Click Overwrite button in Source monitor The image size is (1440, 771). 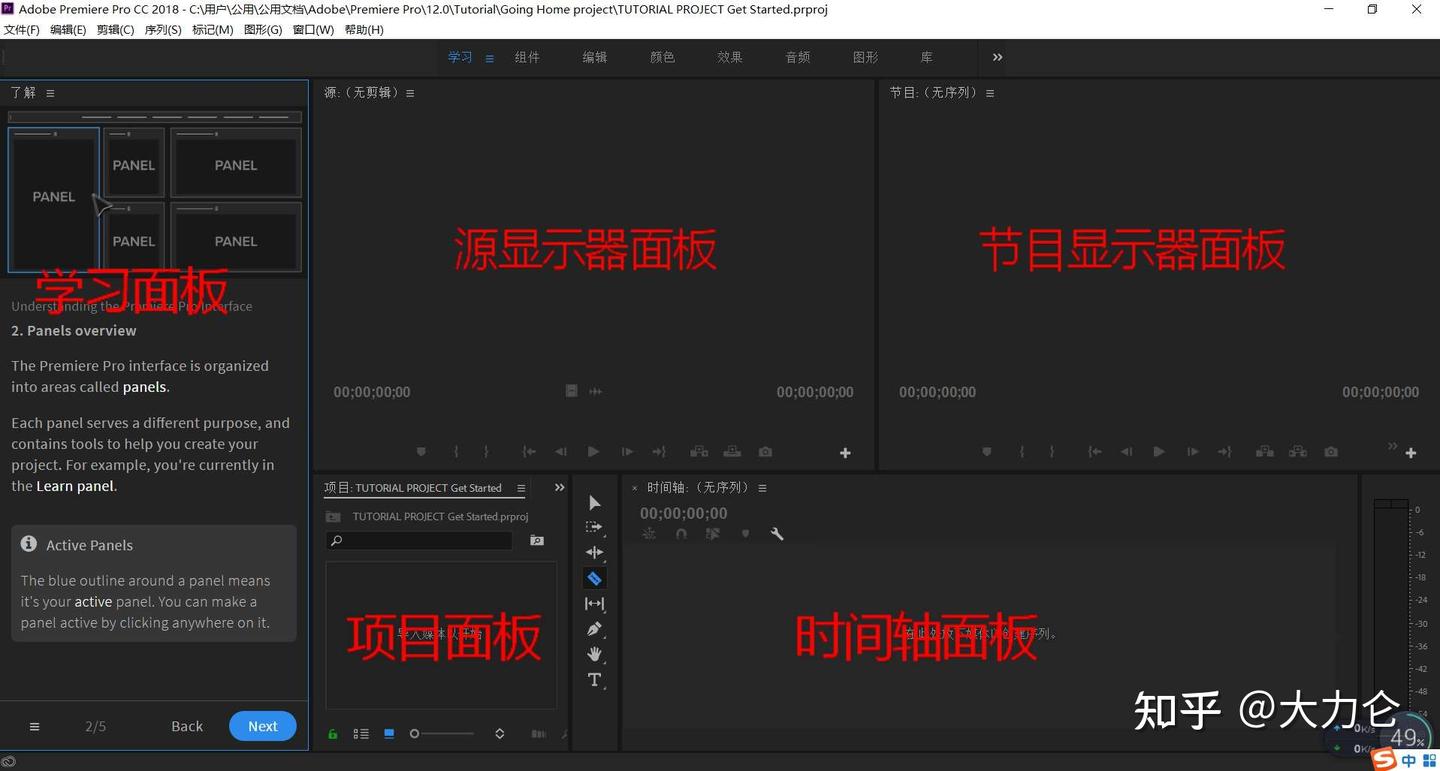pos(732,452)
